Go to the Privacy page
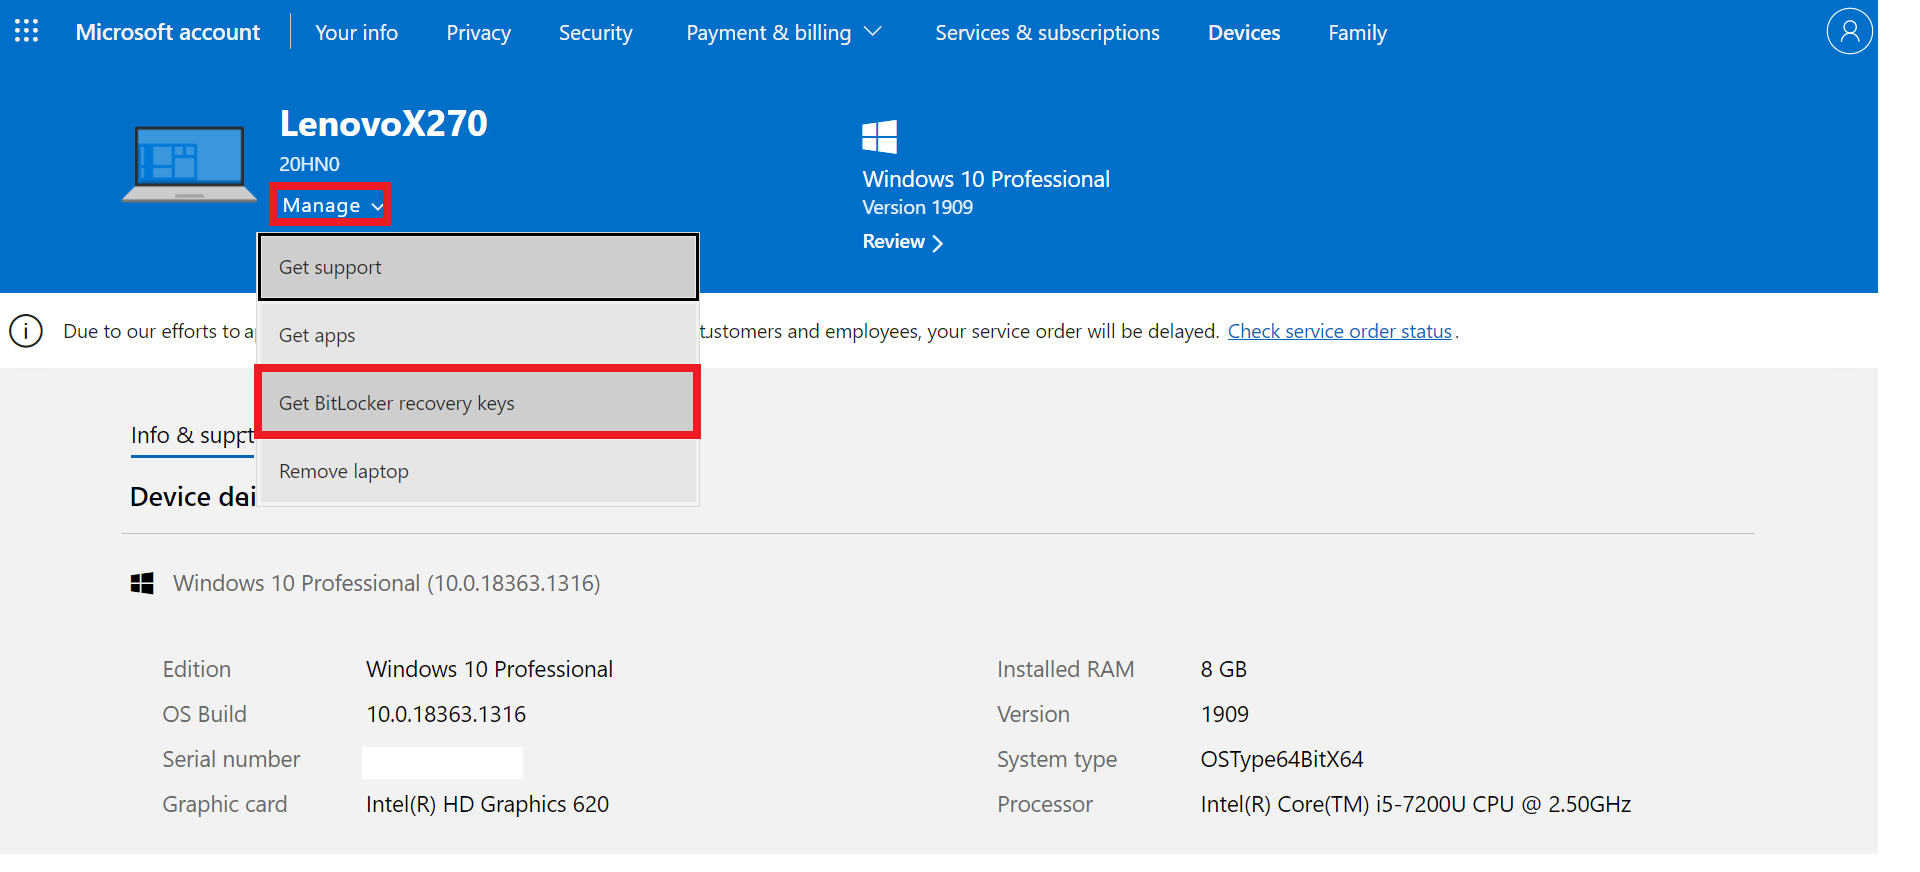 [x=478, y=33]
